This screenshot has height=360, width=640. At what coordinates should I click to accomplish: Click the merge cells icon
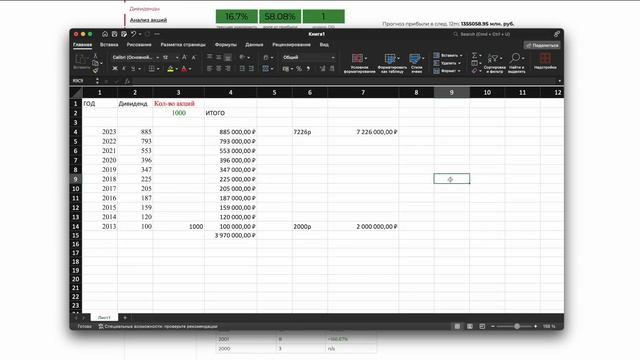point(266,69)
